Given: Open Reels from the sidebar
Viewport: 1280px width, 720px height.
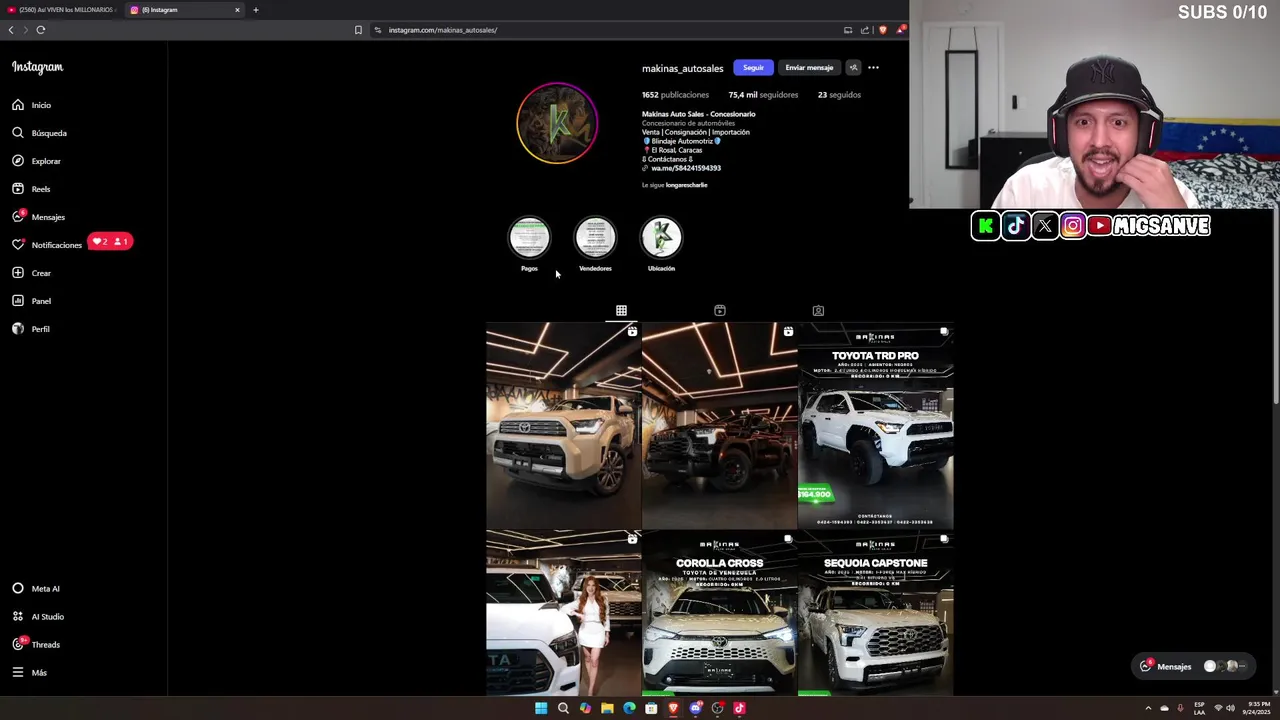Looking at the screenshot, I should click(31, 189).
